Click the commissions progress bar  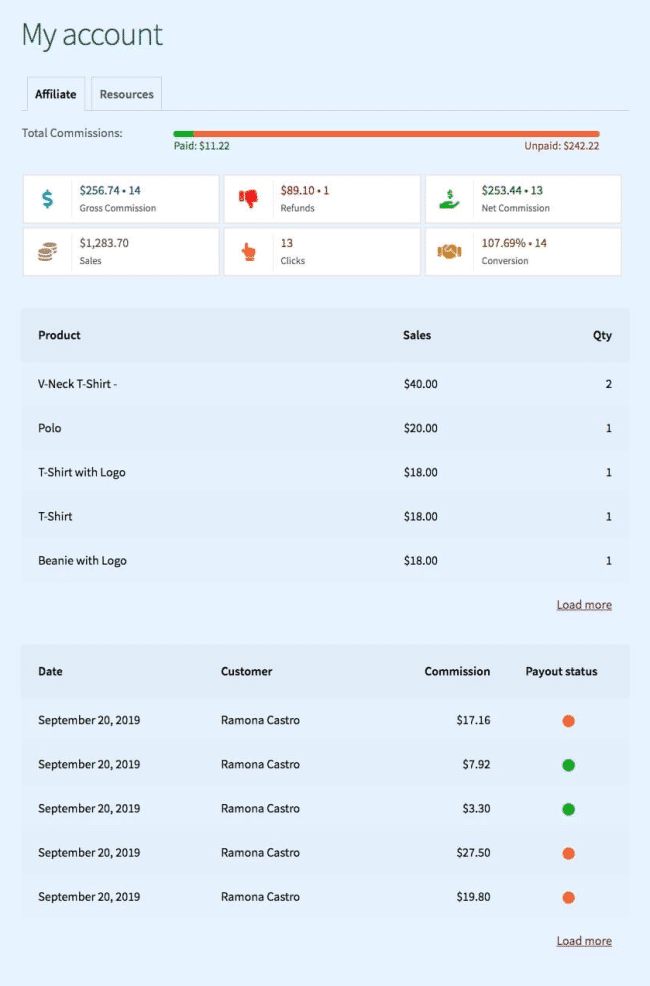click(x=388, y=133)
